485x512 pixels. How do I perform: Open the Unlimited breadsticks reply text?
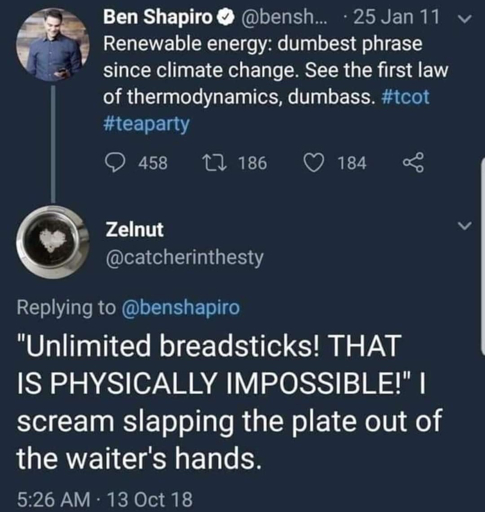point(229,402)
